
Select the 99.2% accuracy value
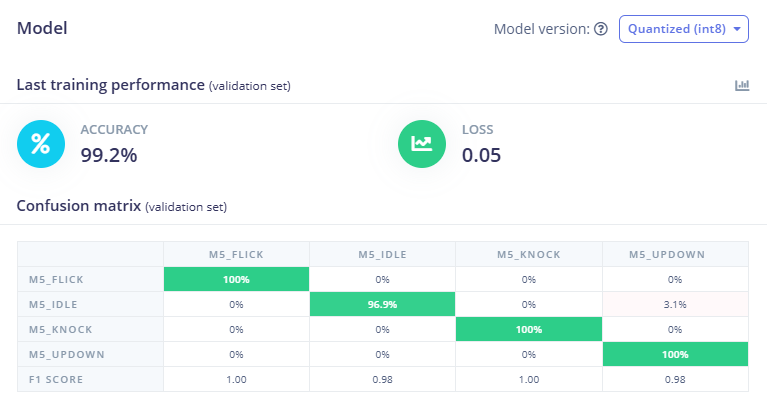coord(109,155)
